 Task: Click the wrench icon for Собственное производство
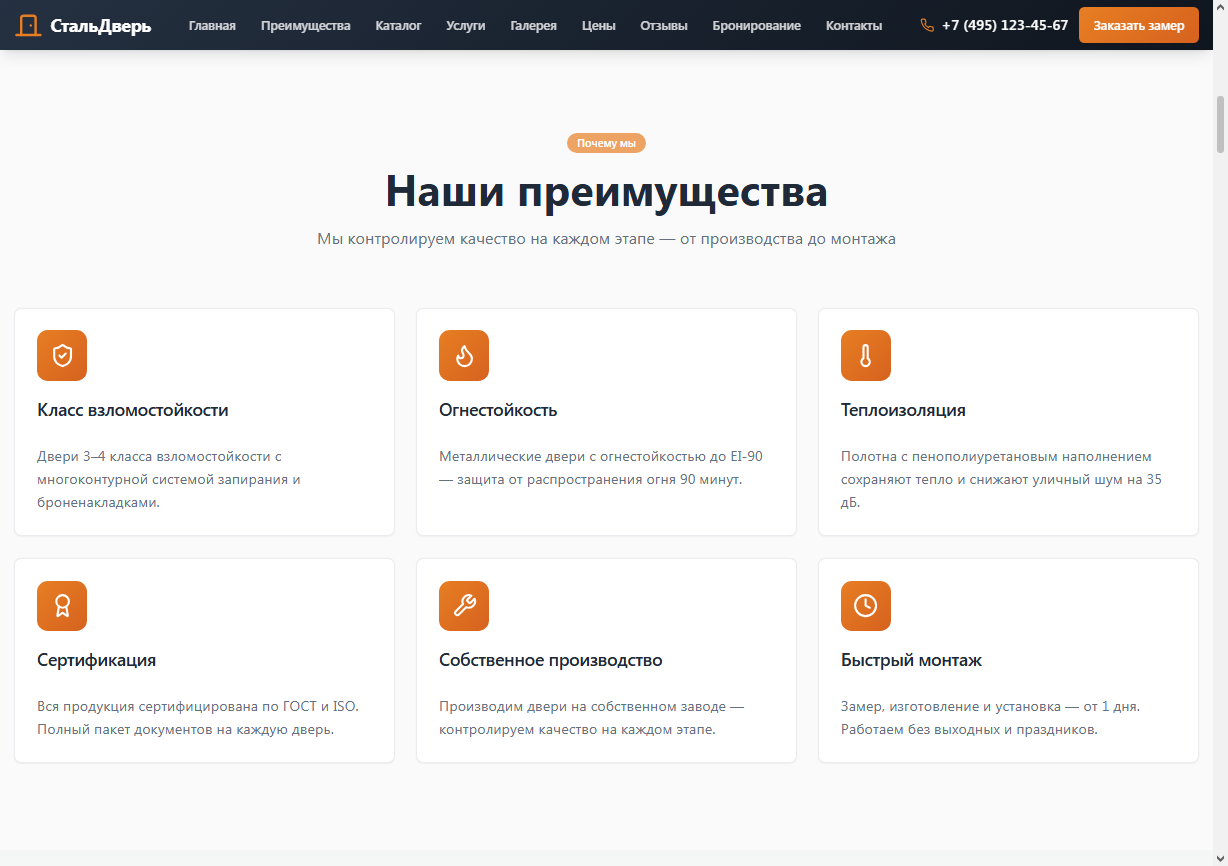[x=464, y=606]
